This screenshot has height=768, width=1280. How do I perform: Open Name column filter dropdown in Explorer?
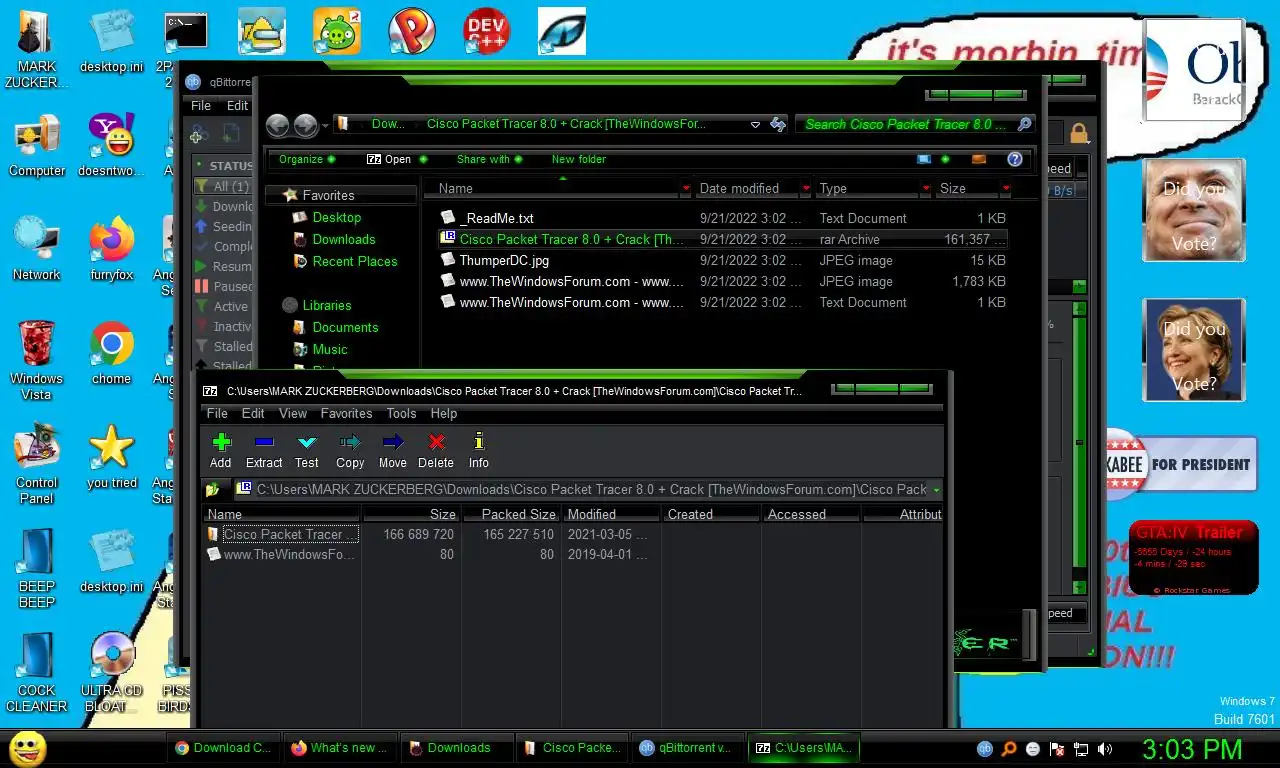686,188
